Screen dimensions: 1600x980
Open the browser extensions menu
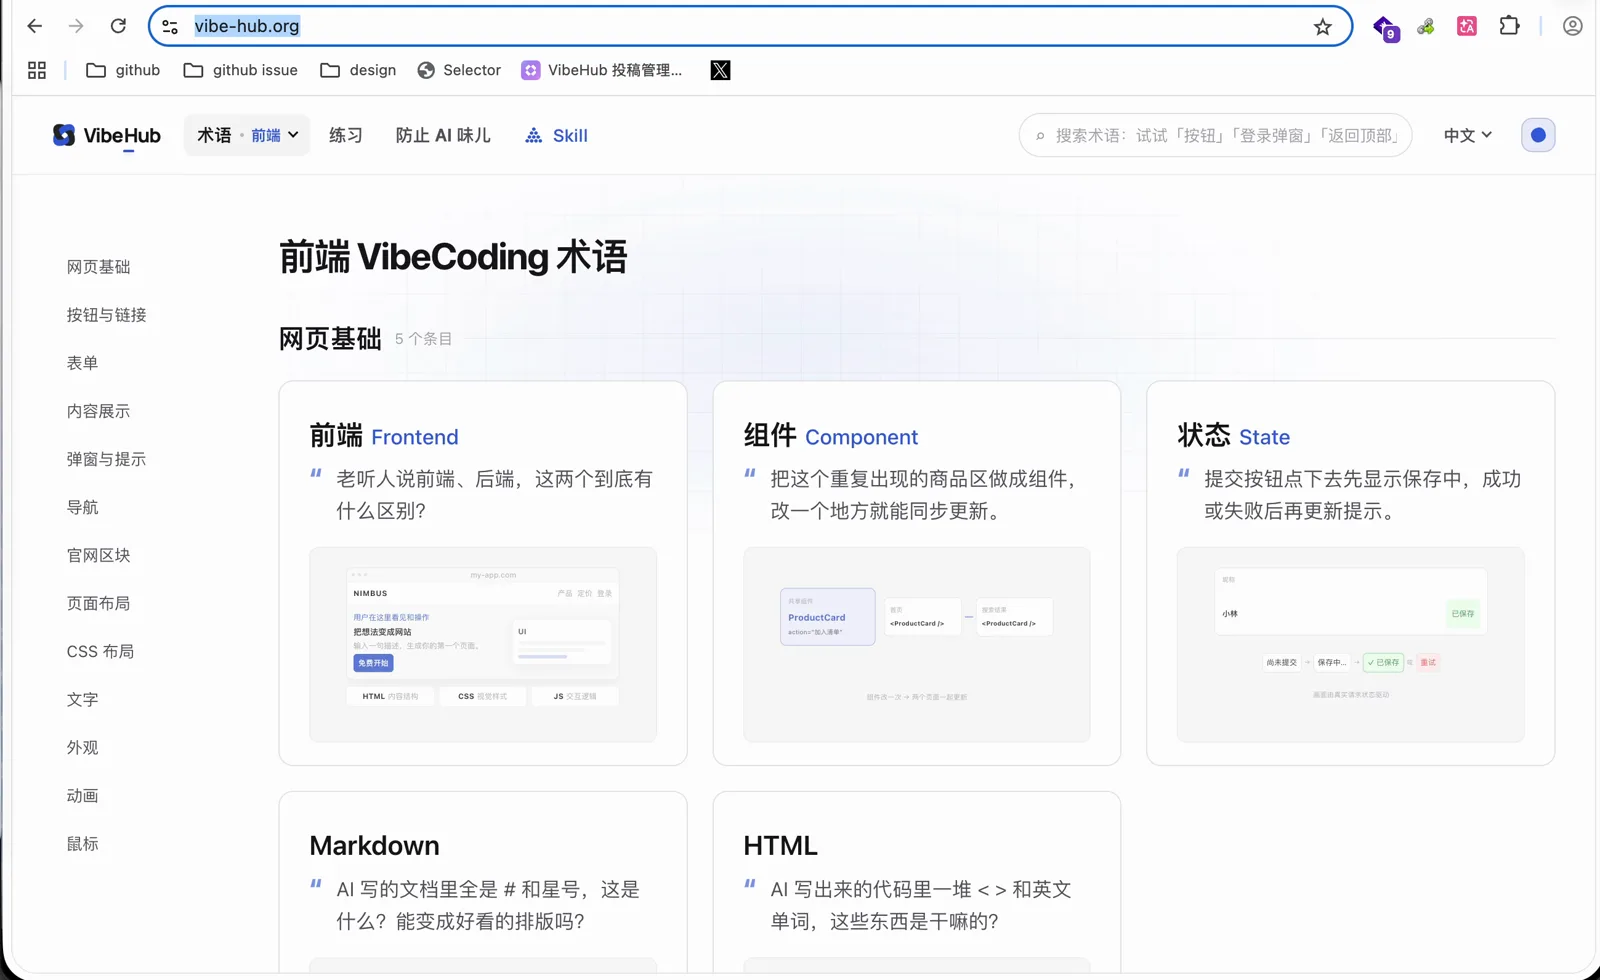click(1509, 26)
